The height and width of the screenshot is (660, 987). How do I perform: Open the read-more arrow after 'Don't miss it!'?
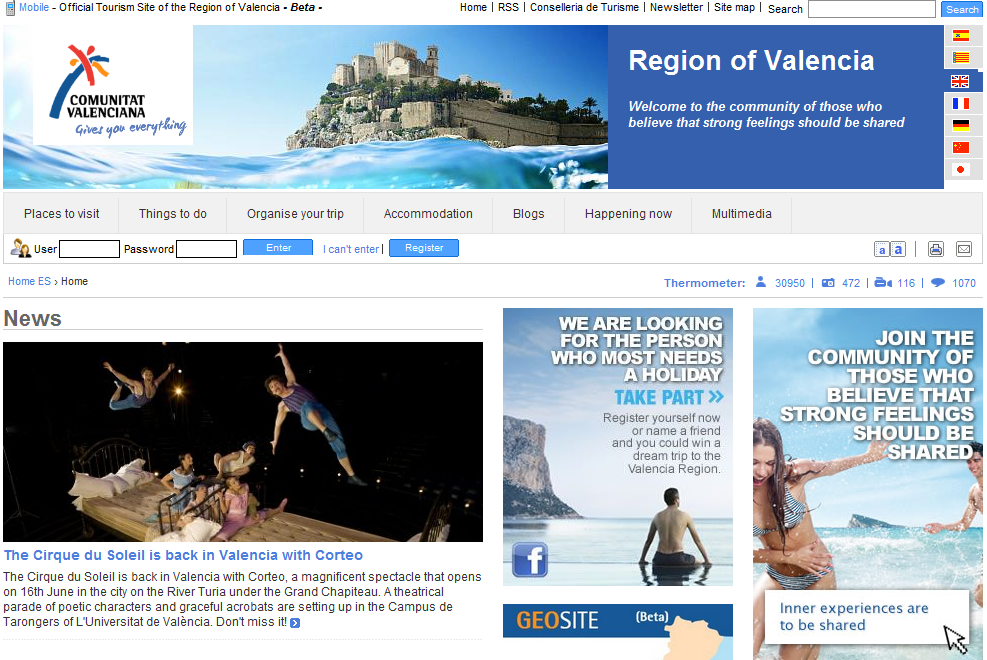(x=295, y=623)
